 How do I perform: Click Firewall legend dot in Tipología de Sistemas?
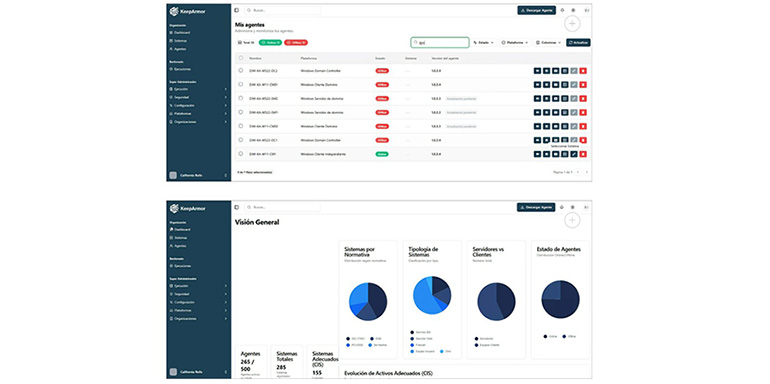(x=411, y=345)
